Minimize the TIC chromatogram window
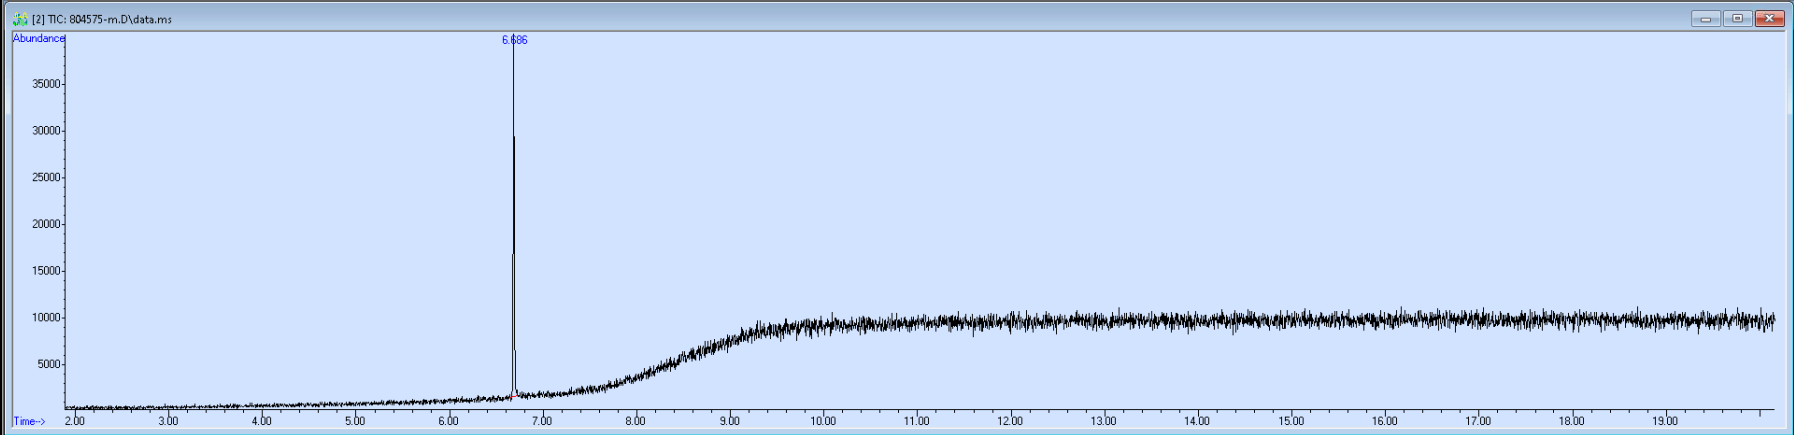 coord(1705,19)
